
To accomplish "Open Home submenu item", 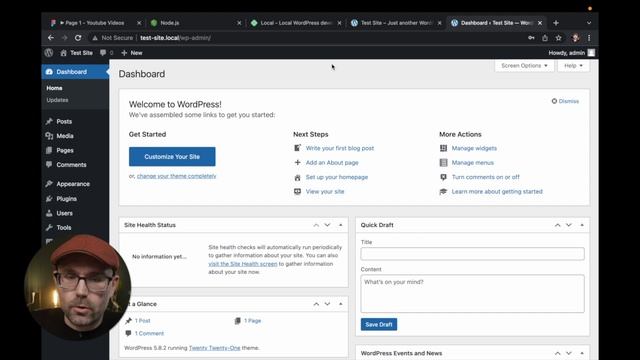I will pos(54,88).
